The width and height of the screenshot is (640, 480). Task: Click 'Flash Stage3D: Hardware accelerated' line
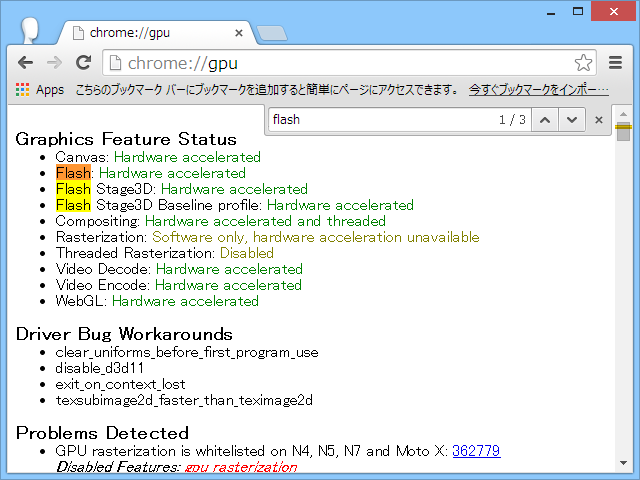pyautogui.click(x=182, y=189)
